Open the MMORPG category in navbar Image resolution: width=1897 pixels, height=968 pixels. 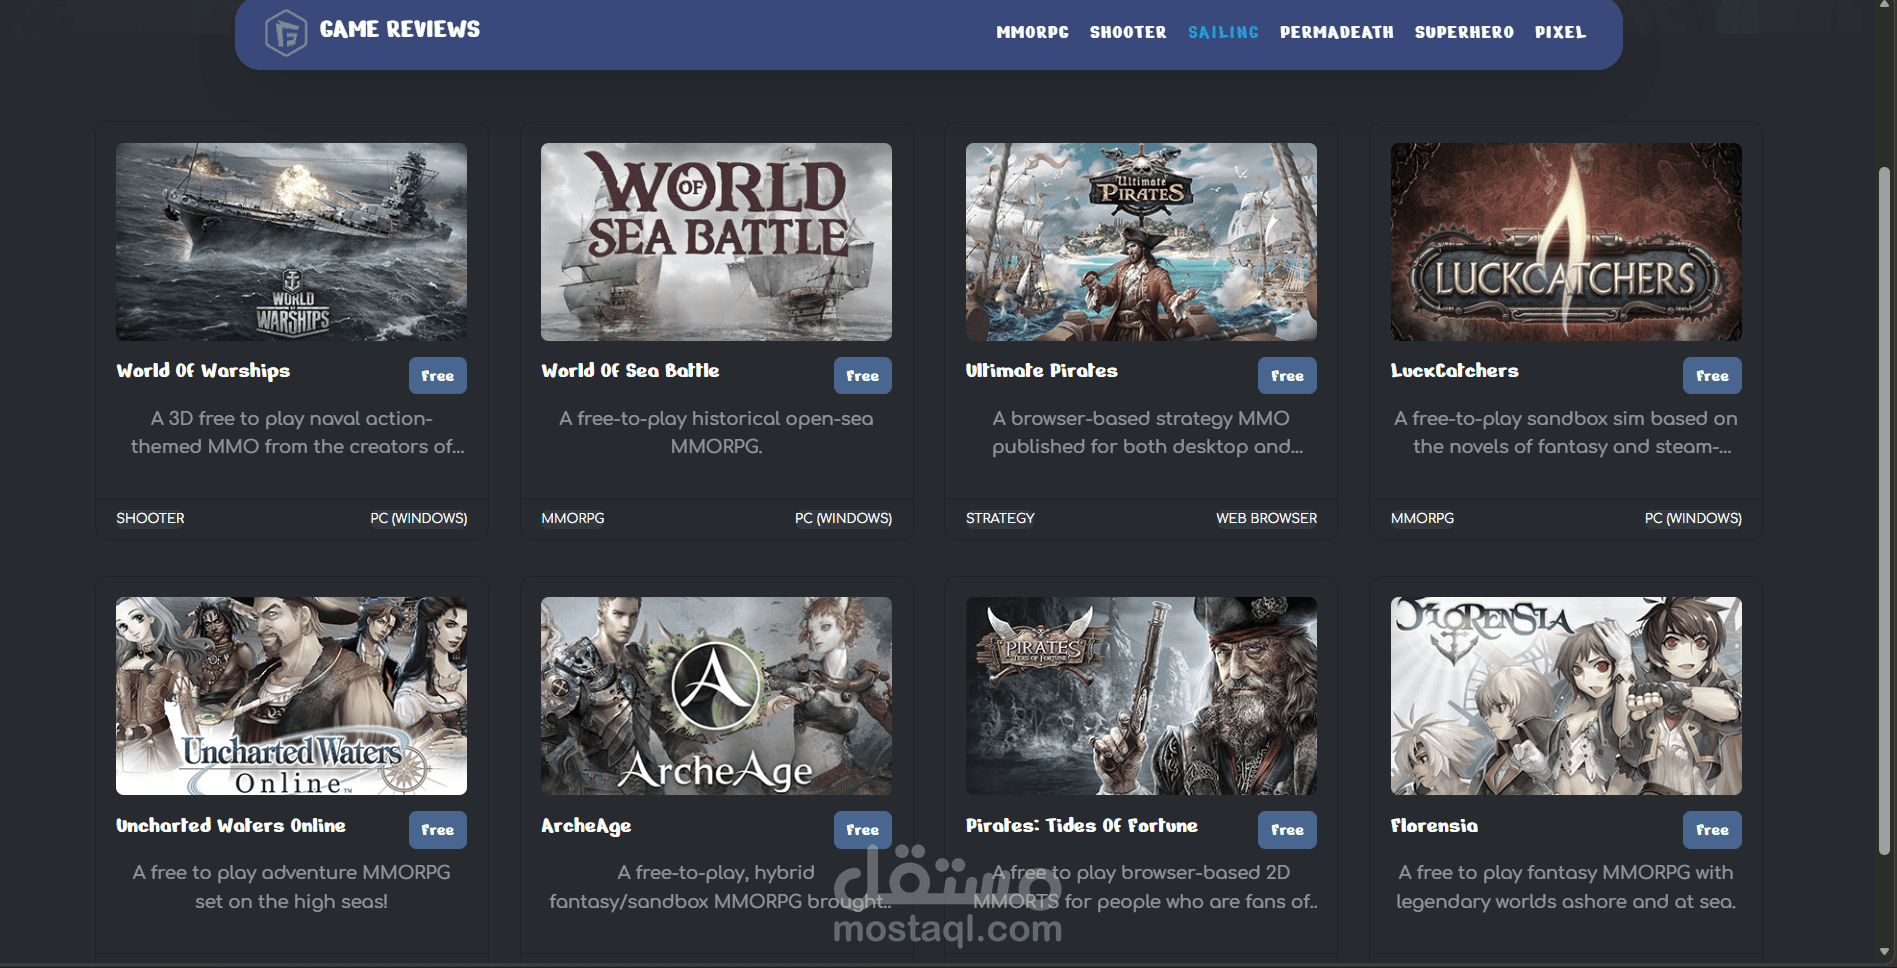(1032, 32)
